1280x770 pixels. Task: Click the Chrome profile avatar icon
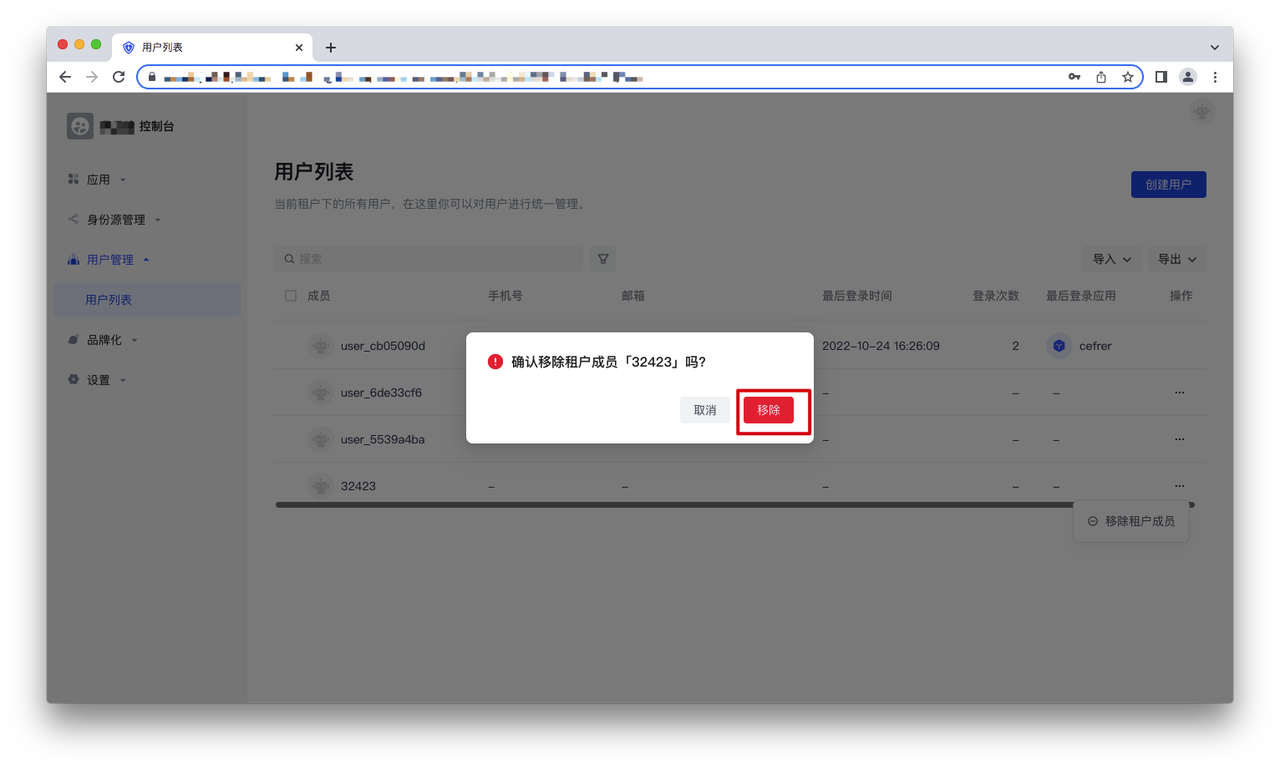(x=1188, y=77)
